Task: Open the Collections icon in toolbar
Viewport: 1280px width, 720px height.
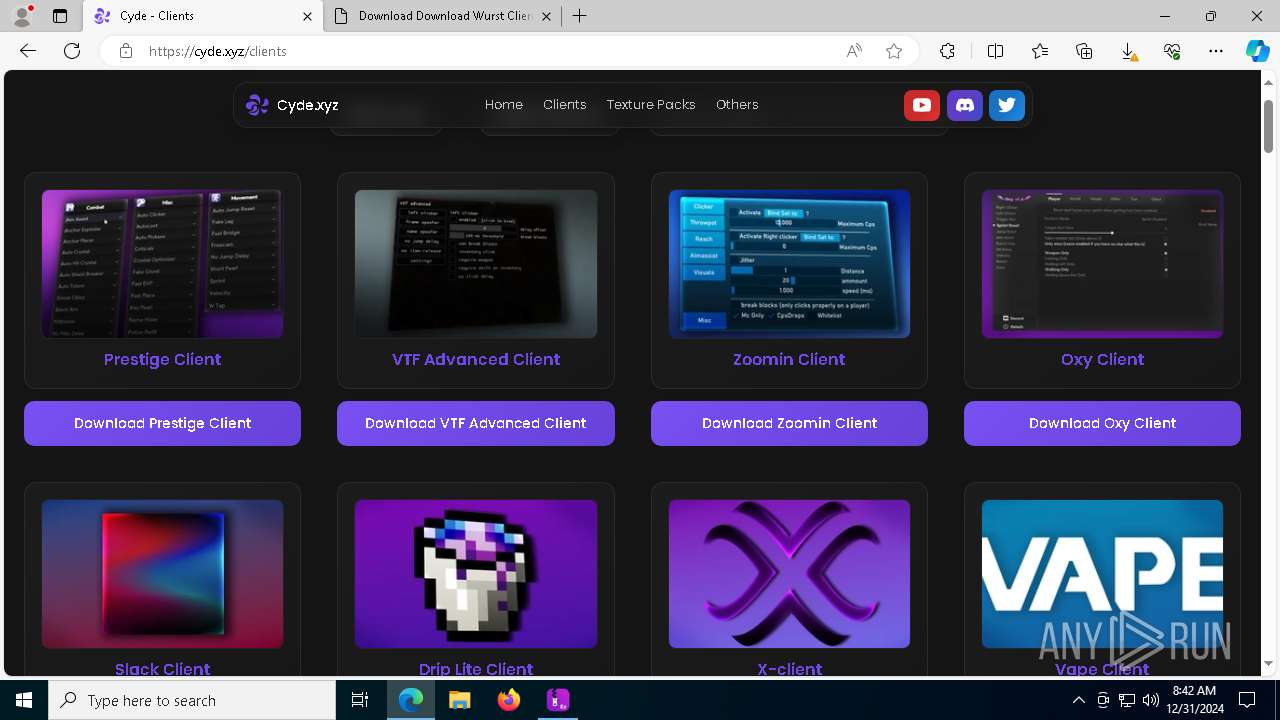Action: click(x=1084, y=51)
